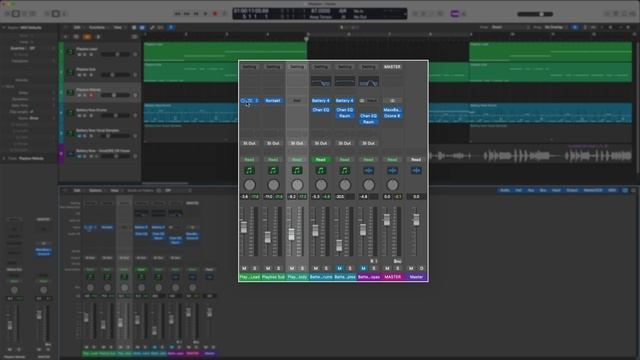Open Batte..ples St Out output slot, magnified mixer
This screenshot has height=360, width=640.
(x=344, y=143)
